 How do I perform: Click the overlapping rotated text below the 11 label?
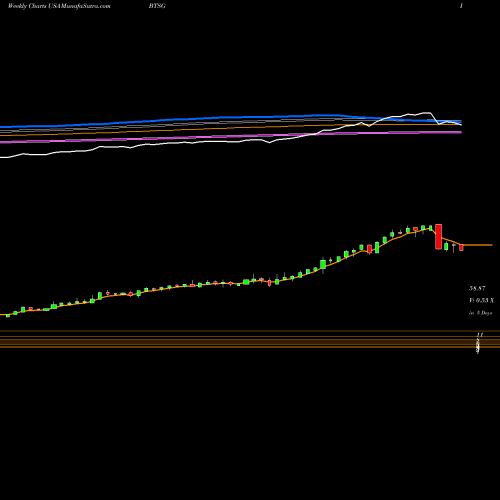click(479, 346)
